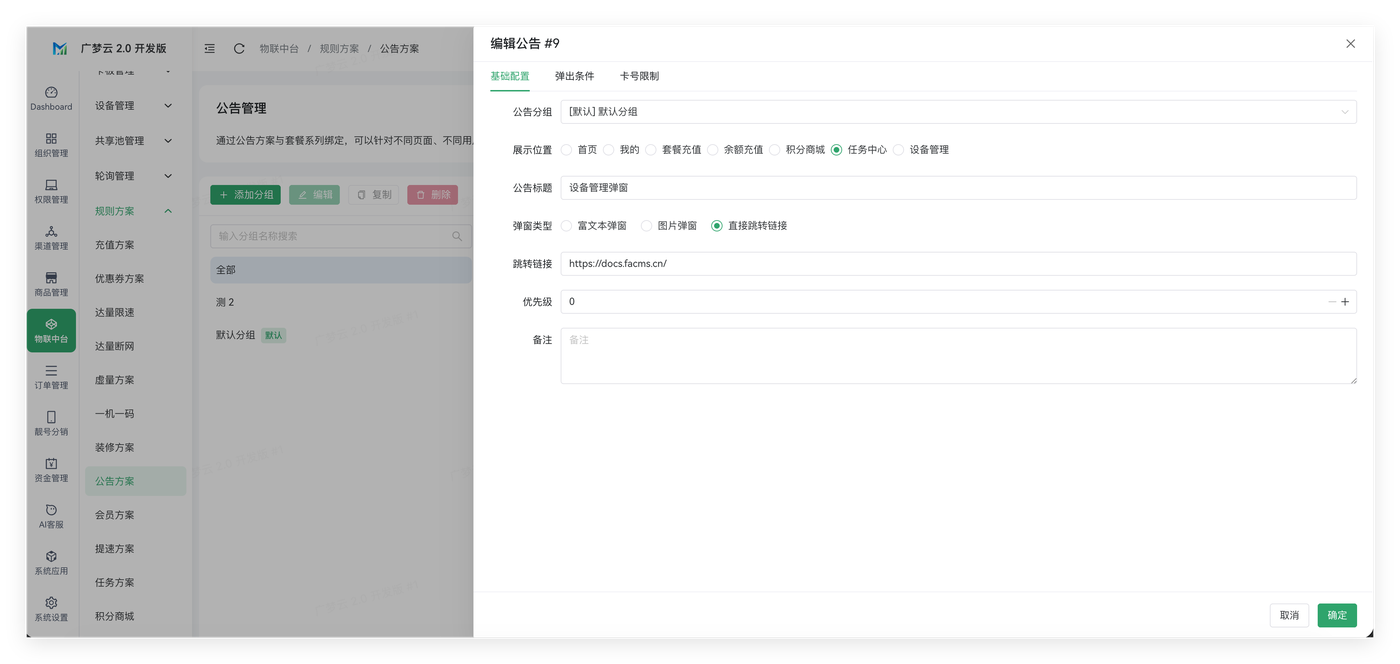Click the 广梦云 logo icon
1400x664 pixels.
click(60, 48)
